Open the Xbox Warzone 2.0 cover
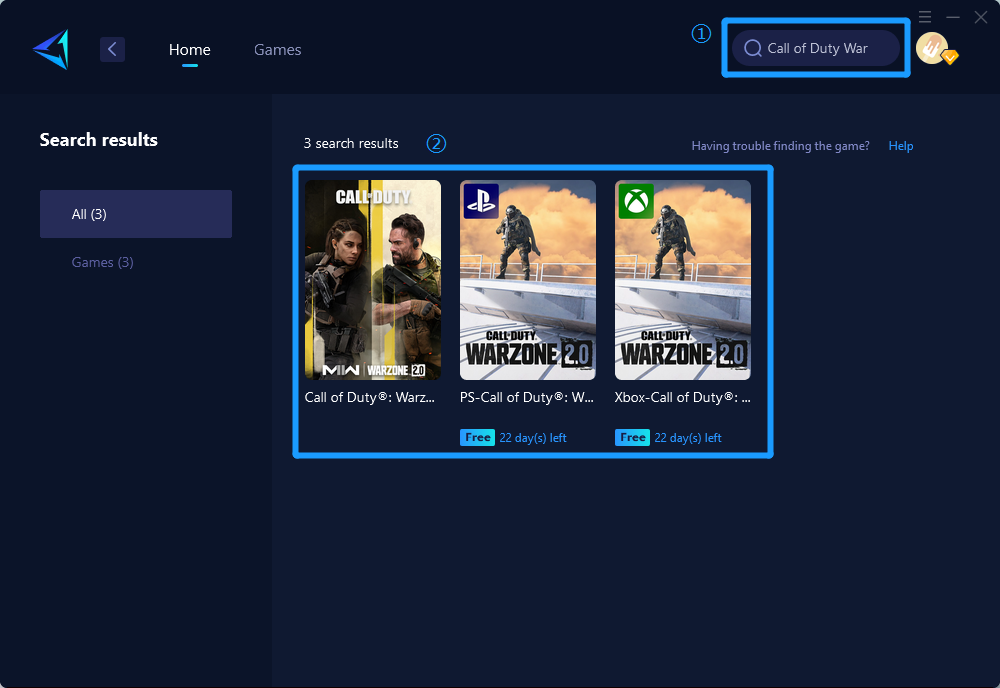The image size is (1000, 688). tap(682, 280)
